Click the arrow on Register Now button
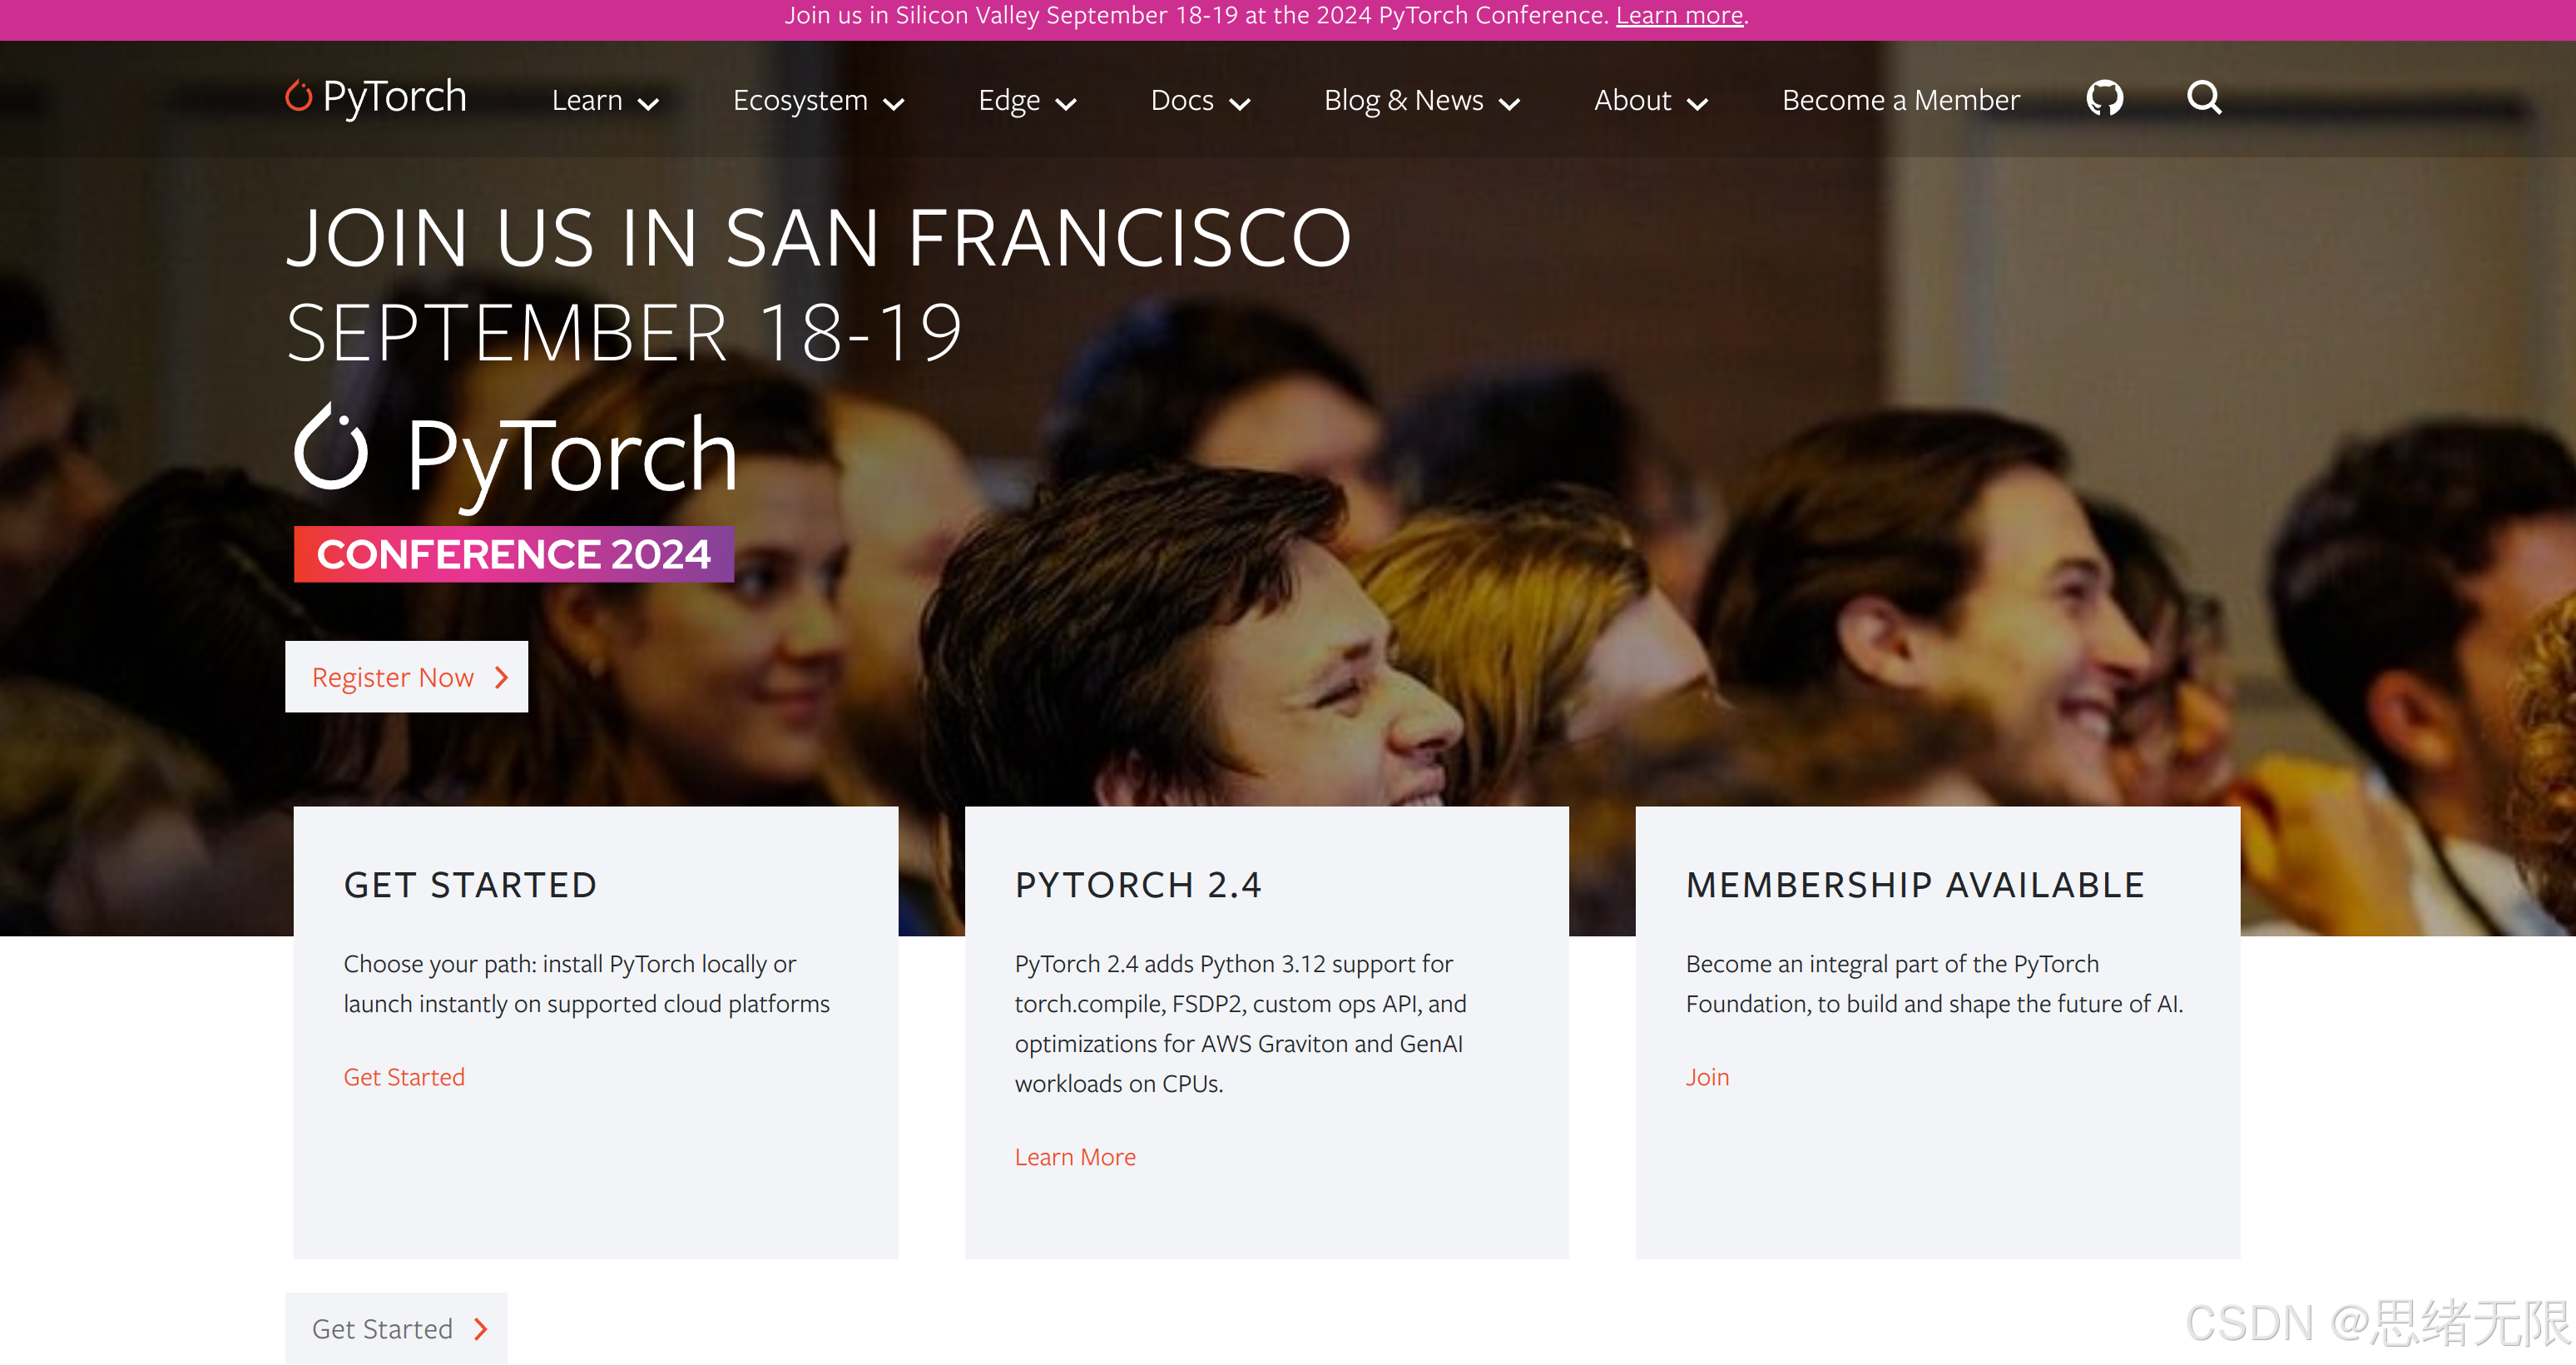Viewport: 2576px width, 1365px height. pyautogui.click(x=502, y=677)
